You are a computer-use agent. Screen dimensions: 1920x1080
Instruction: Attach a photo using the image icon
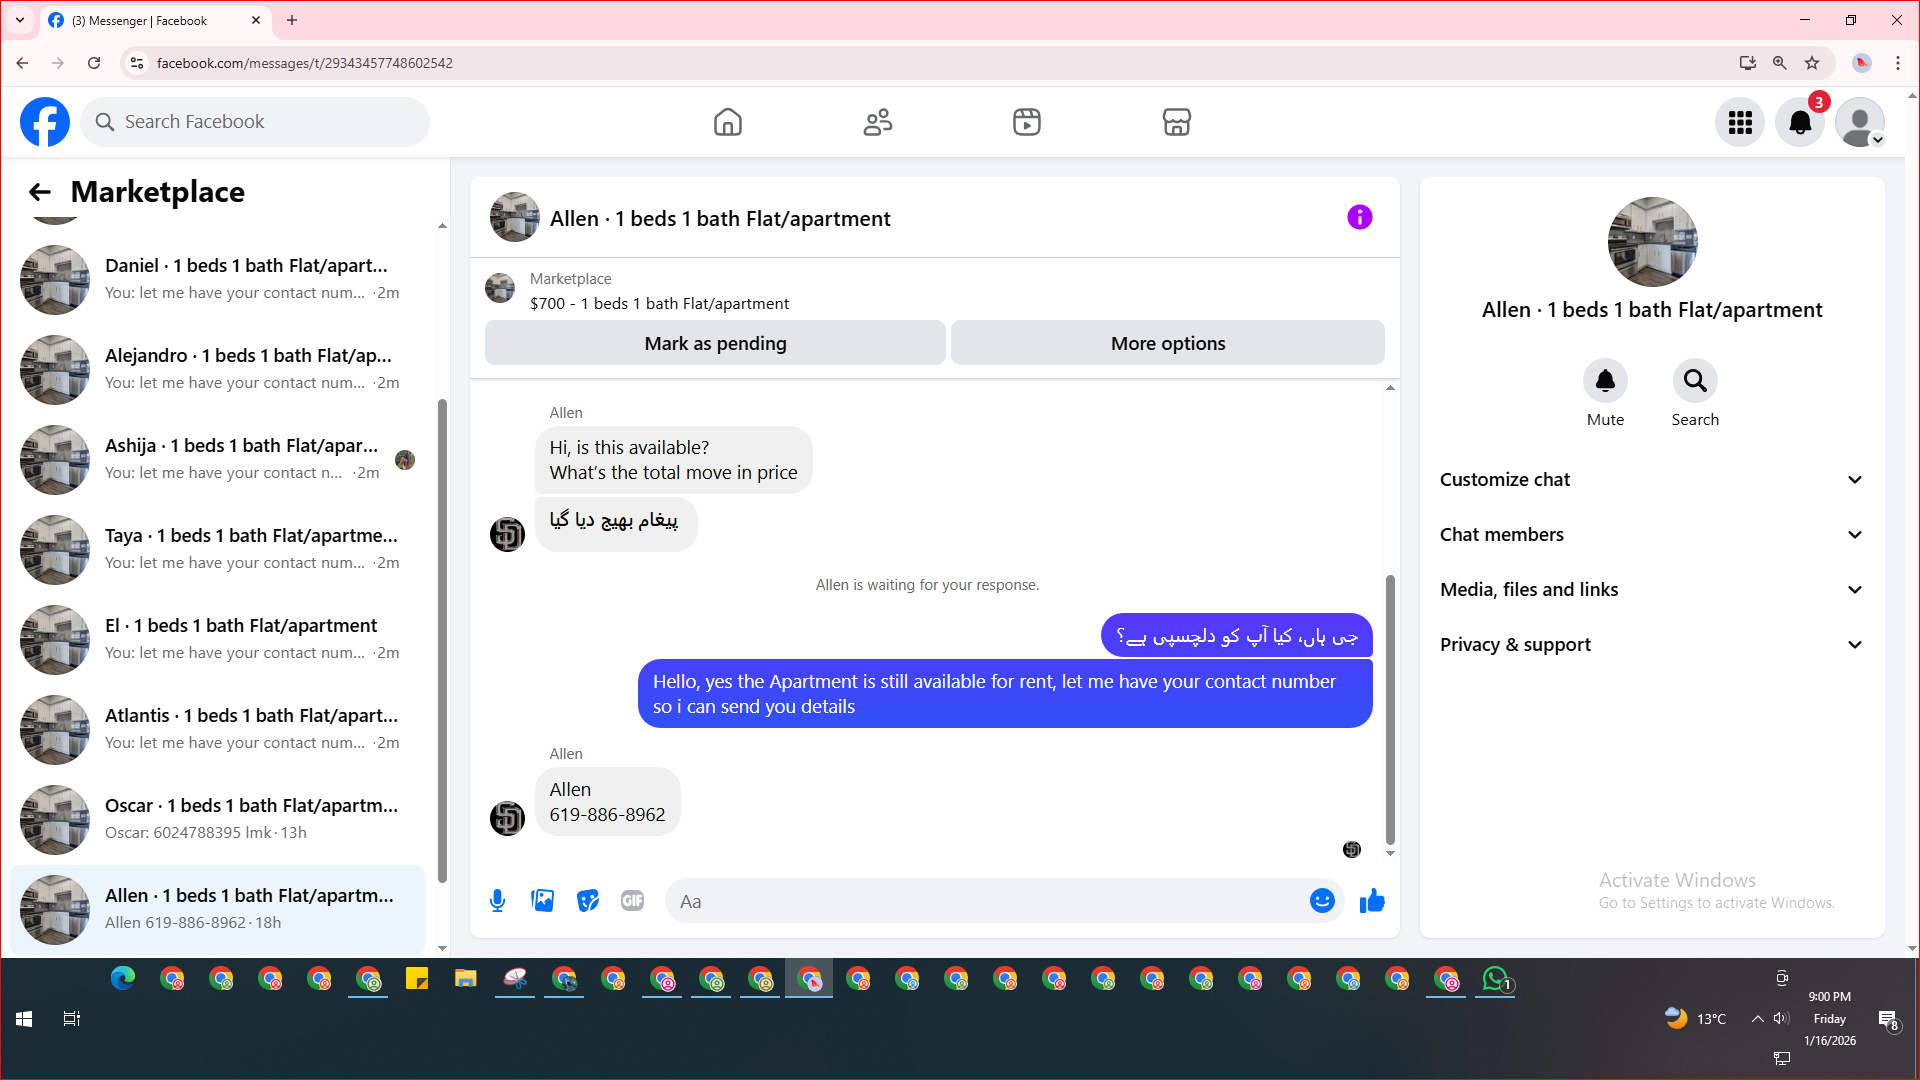pyautogui.click(x=542, y=901)
